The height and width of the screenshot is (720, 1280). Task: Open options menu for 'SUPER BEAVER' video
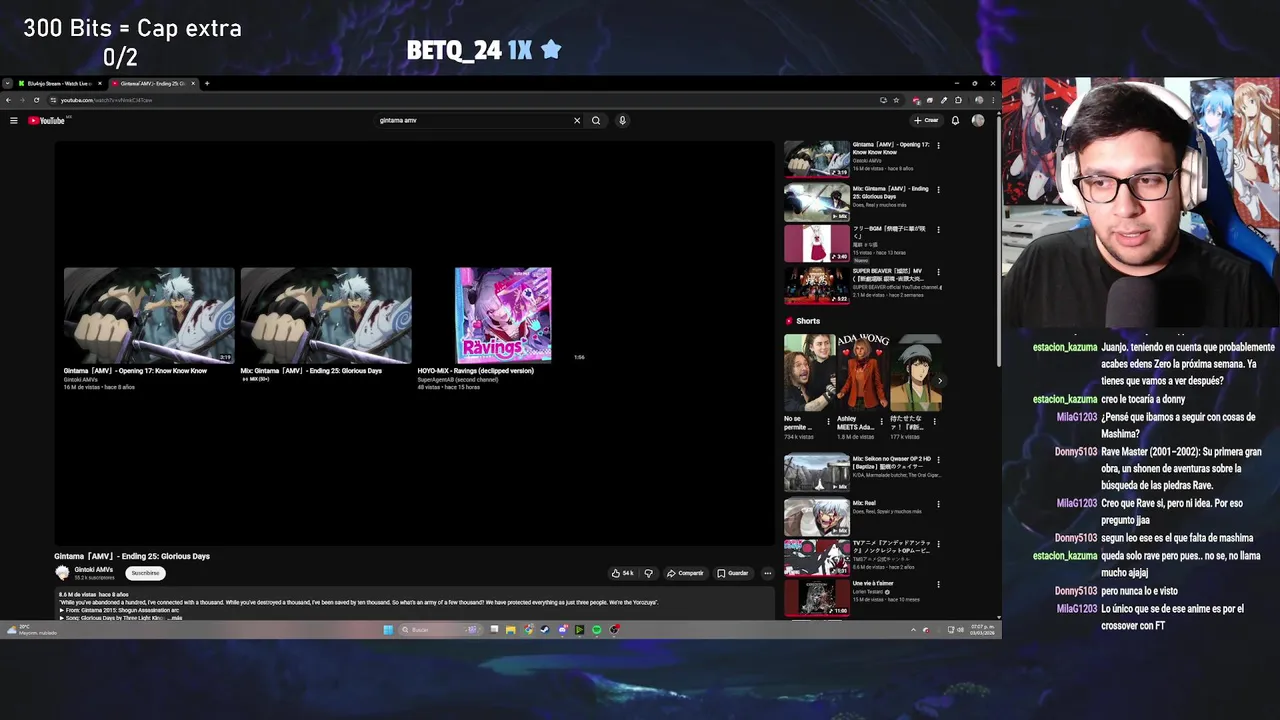coord(938,272)
